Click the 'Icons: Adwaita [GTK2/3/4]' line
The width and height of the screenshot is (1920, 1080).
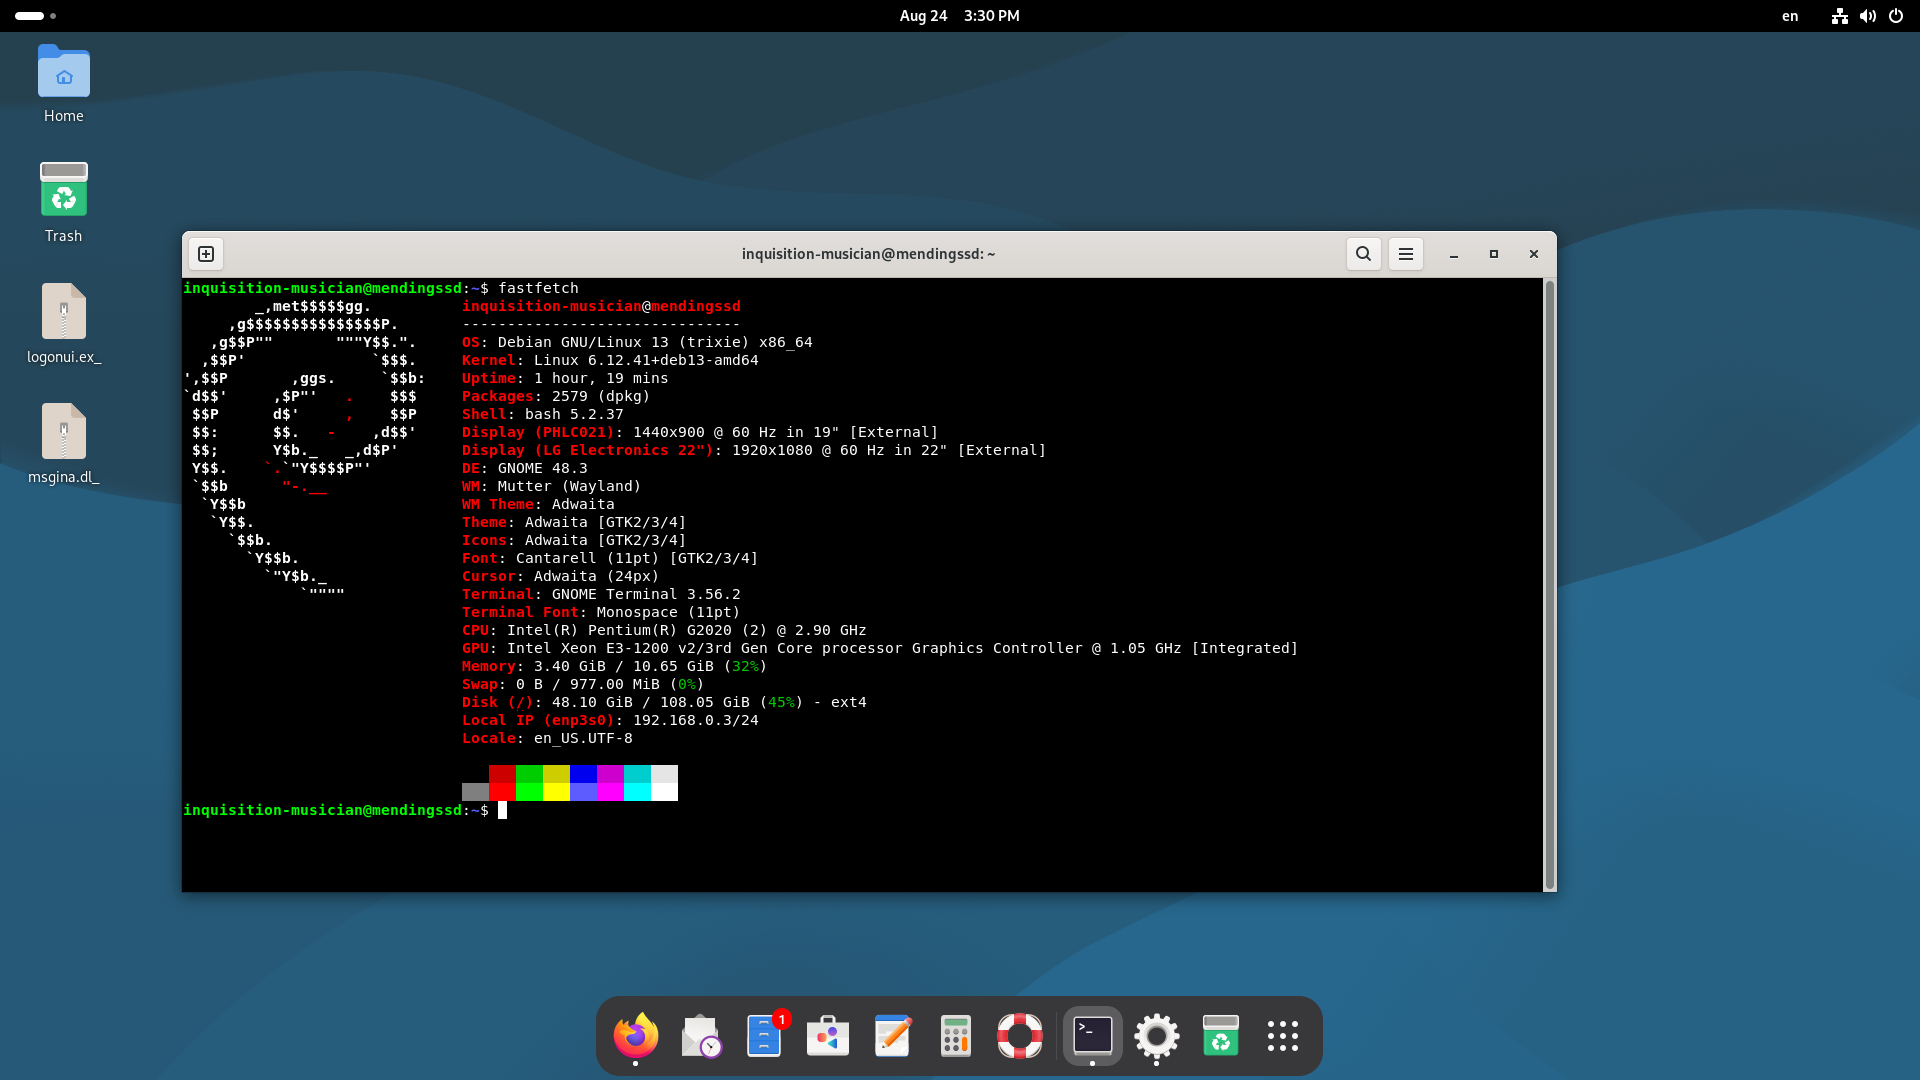point(574,540)
